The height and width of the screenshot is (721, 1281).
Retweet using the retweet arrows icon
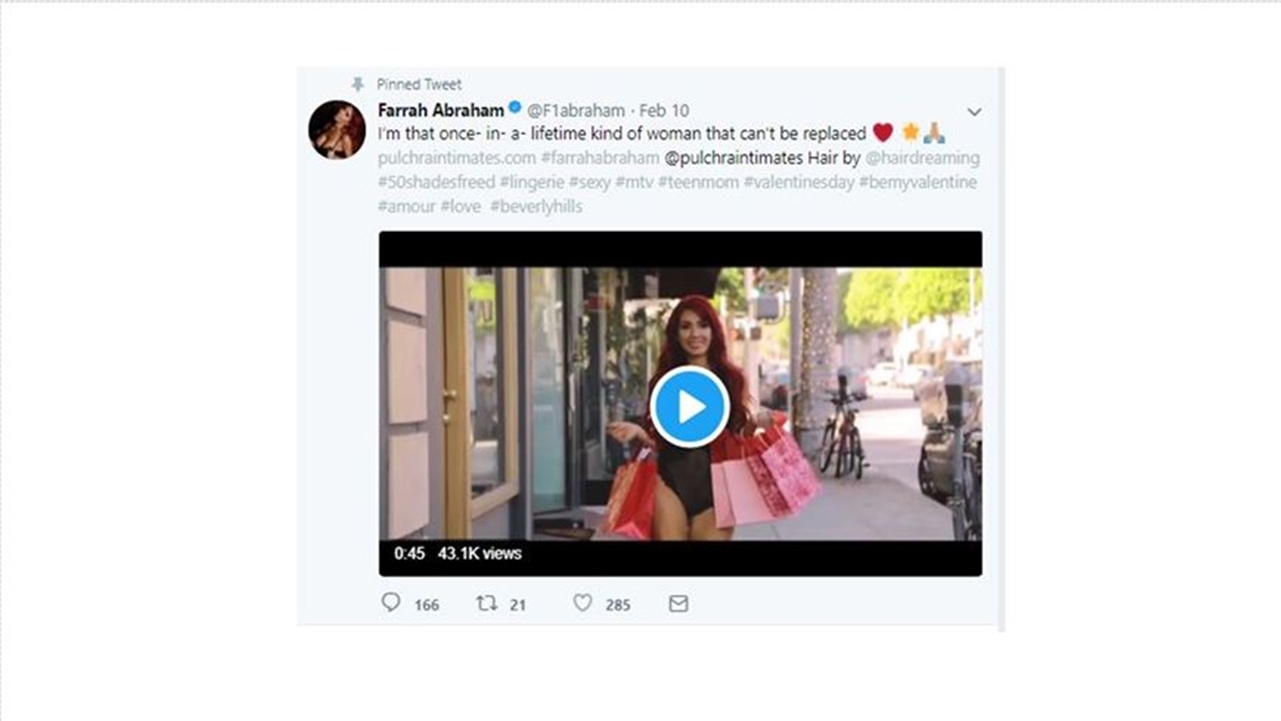(x=486, y=603)
